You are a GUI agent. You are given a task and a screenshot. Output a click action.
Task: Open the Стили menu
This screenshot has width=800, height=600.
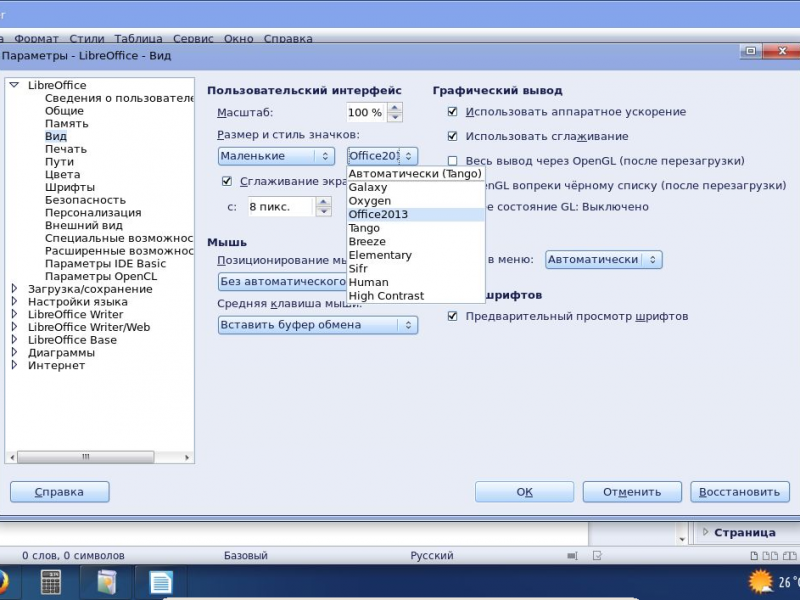click(x=87, y=38)
